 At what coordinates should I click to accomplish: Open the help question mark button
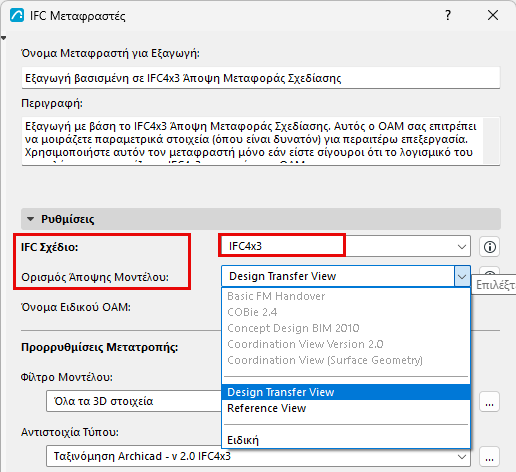point(448,15)
